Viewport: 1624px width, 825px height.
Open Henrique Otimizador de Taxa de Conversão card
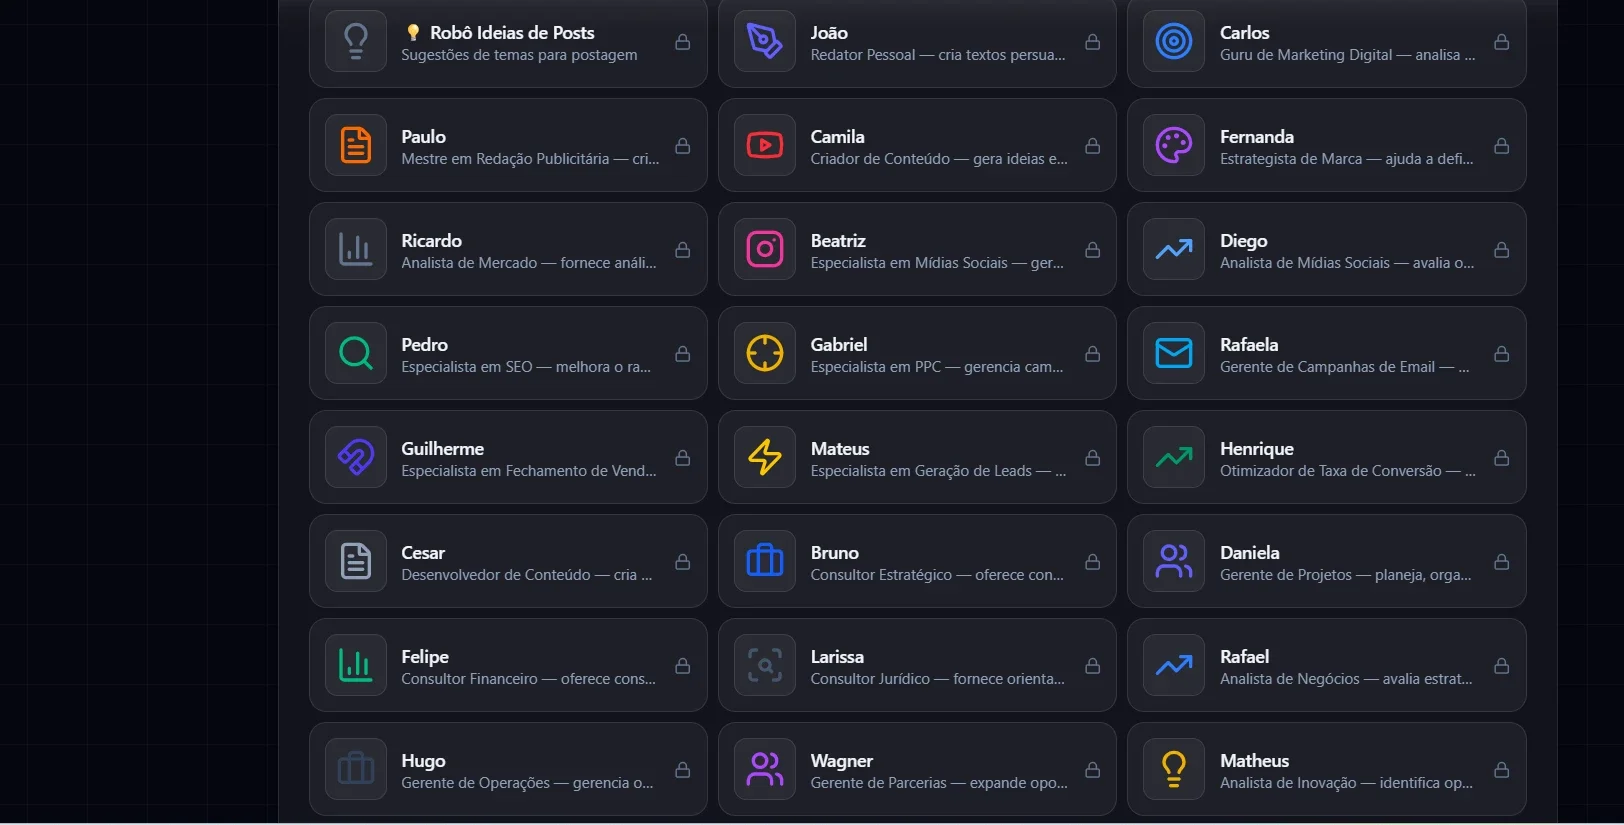pyautogui.click(x=1327, y=457)
